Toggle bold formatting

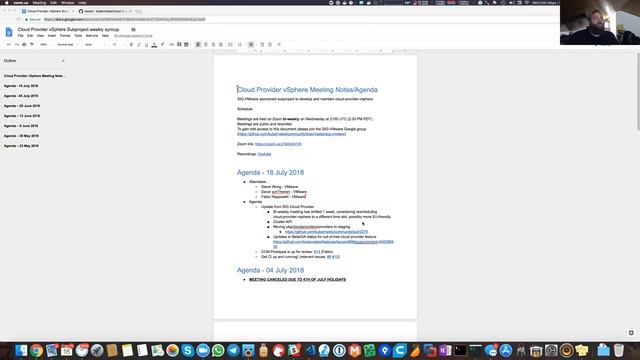pyautogui.click(x=131, y=44)
